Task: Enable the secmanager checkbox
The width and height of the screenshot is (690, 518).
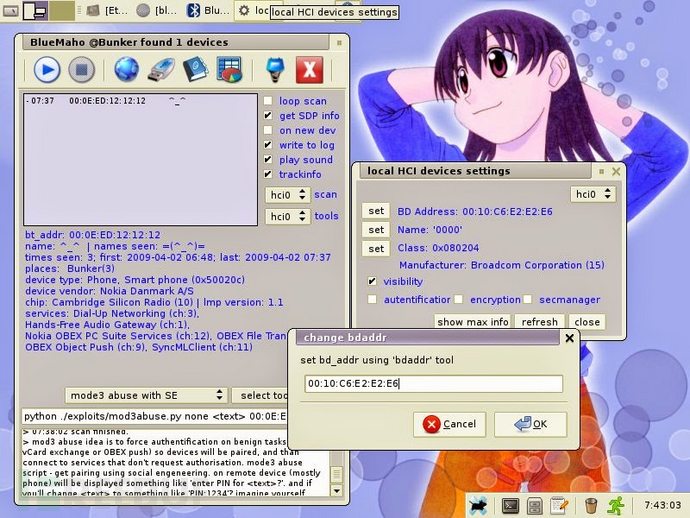Action: point(528,299)
